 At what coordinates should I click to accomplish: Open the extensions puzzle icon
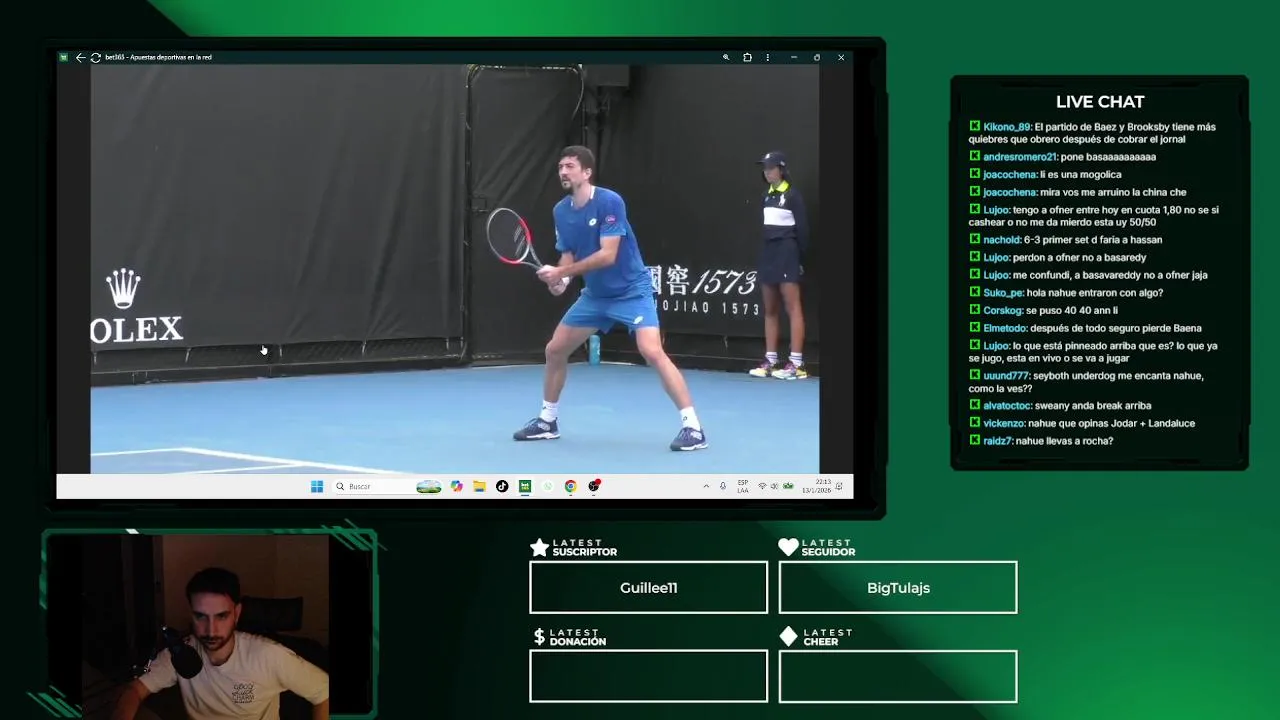pos(747,57)
